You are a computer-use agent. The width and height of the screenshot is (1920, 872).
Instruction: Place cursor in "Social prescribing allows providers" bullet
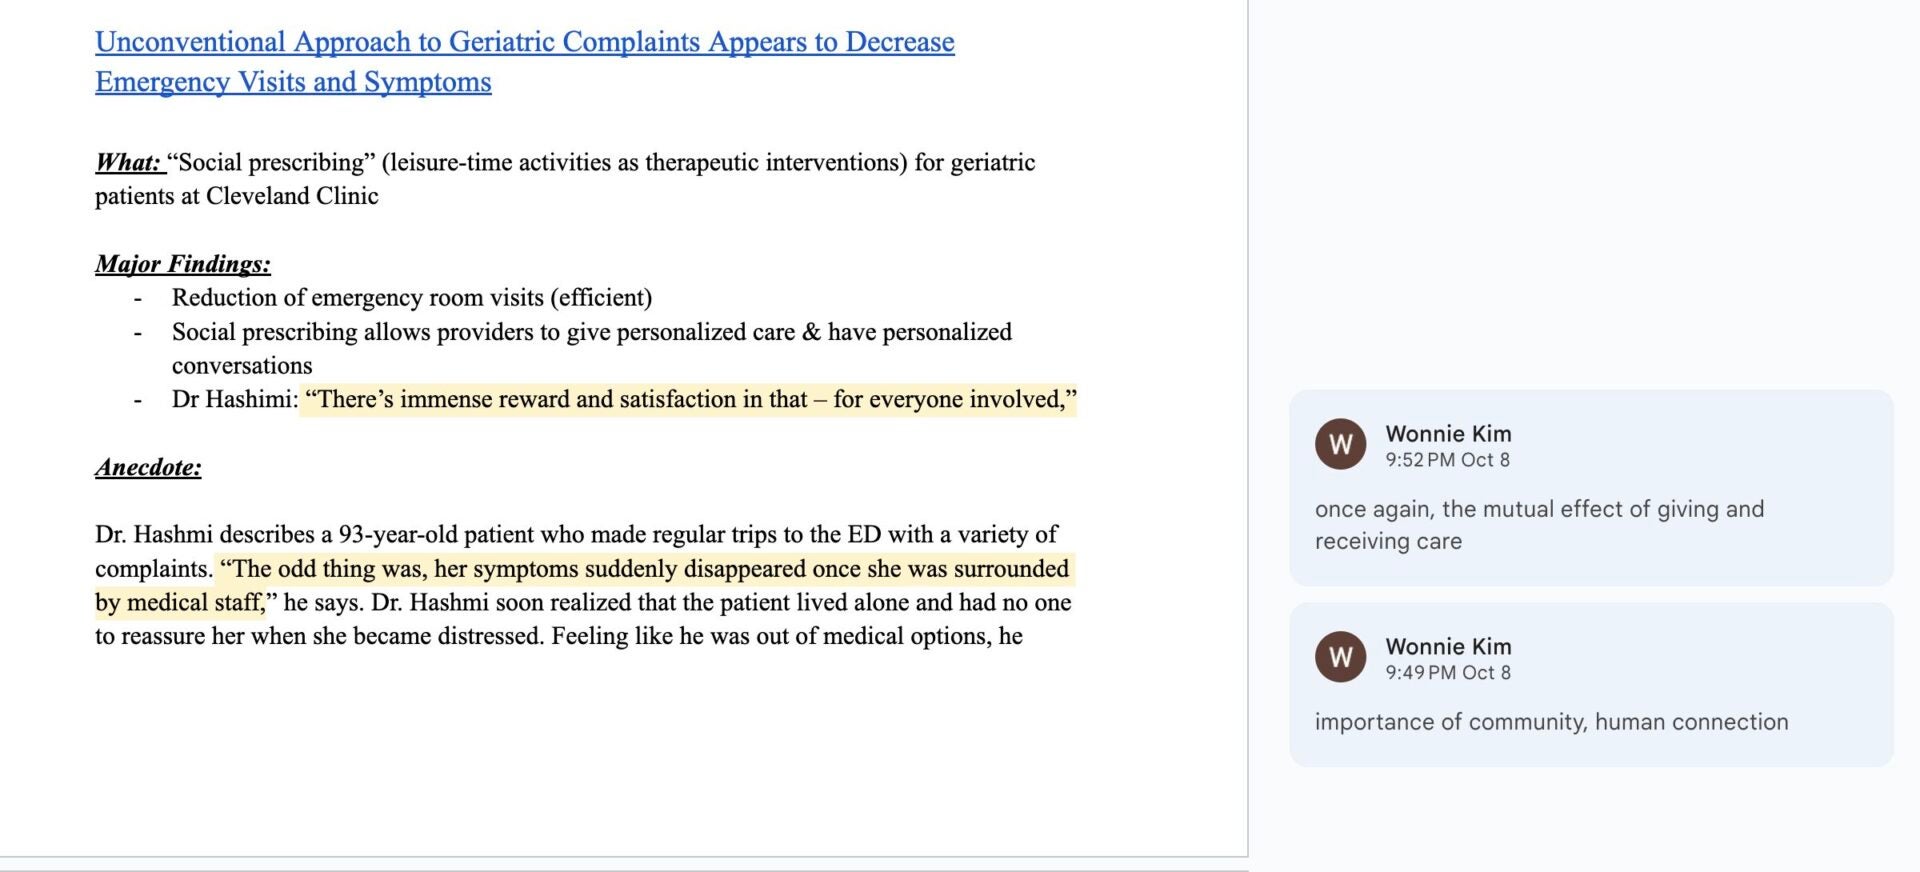click(590, 332)
